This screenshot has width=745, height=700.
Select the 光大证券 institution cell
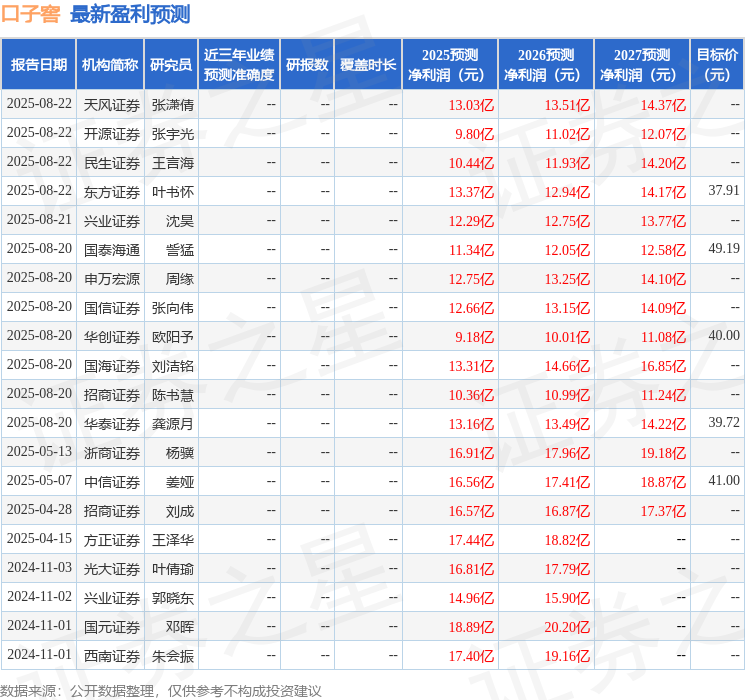[x=112, y=569]
